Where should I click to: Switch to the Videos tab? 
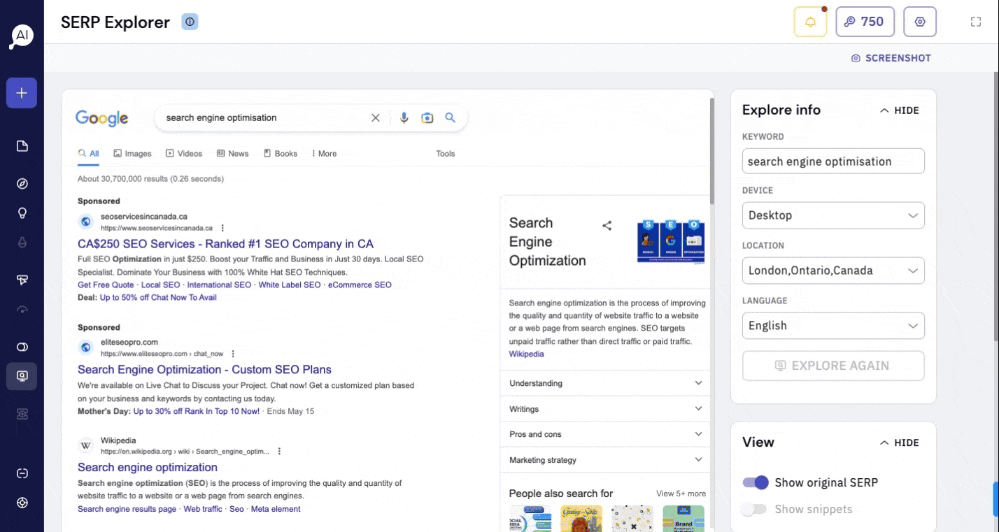(x=184, y=154)
